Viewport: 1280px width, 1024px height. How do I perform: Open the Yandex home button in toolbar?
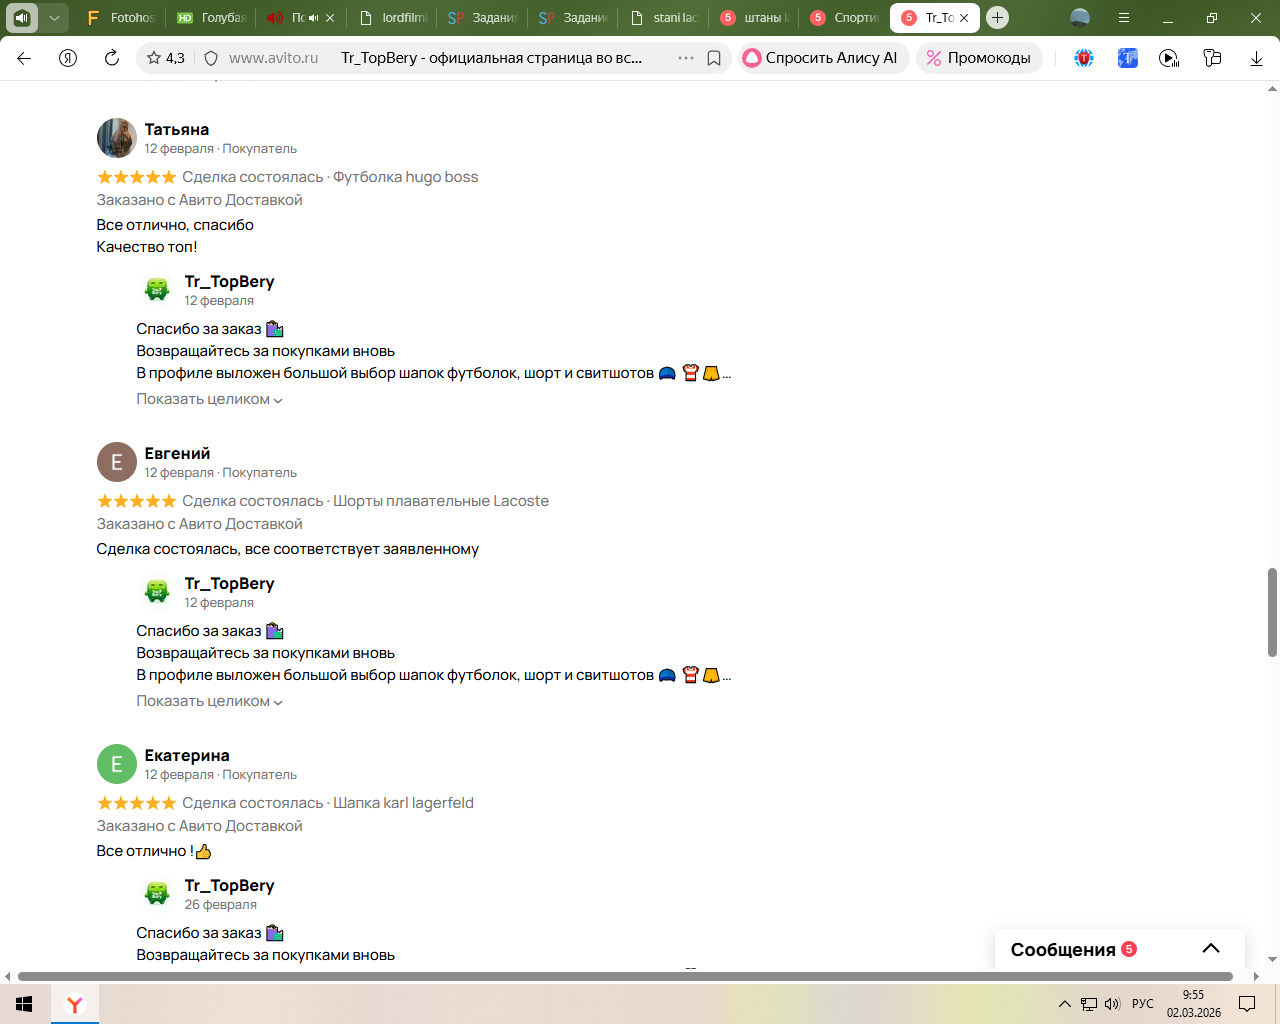68,58
